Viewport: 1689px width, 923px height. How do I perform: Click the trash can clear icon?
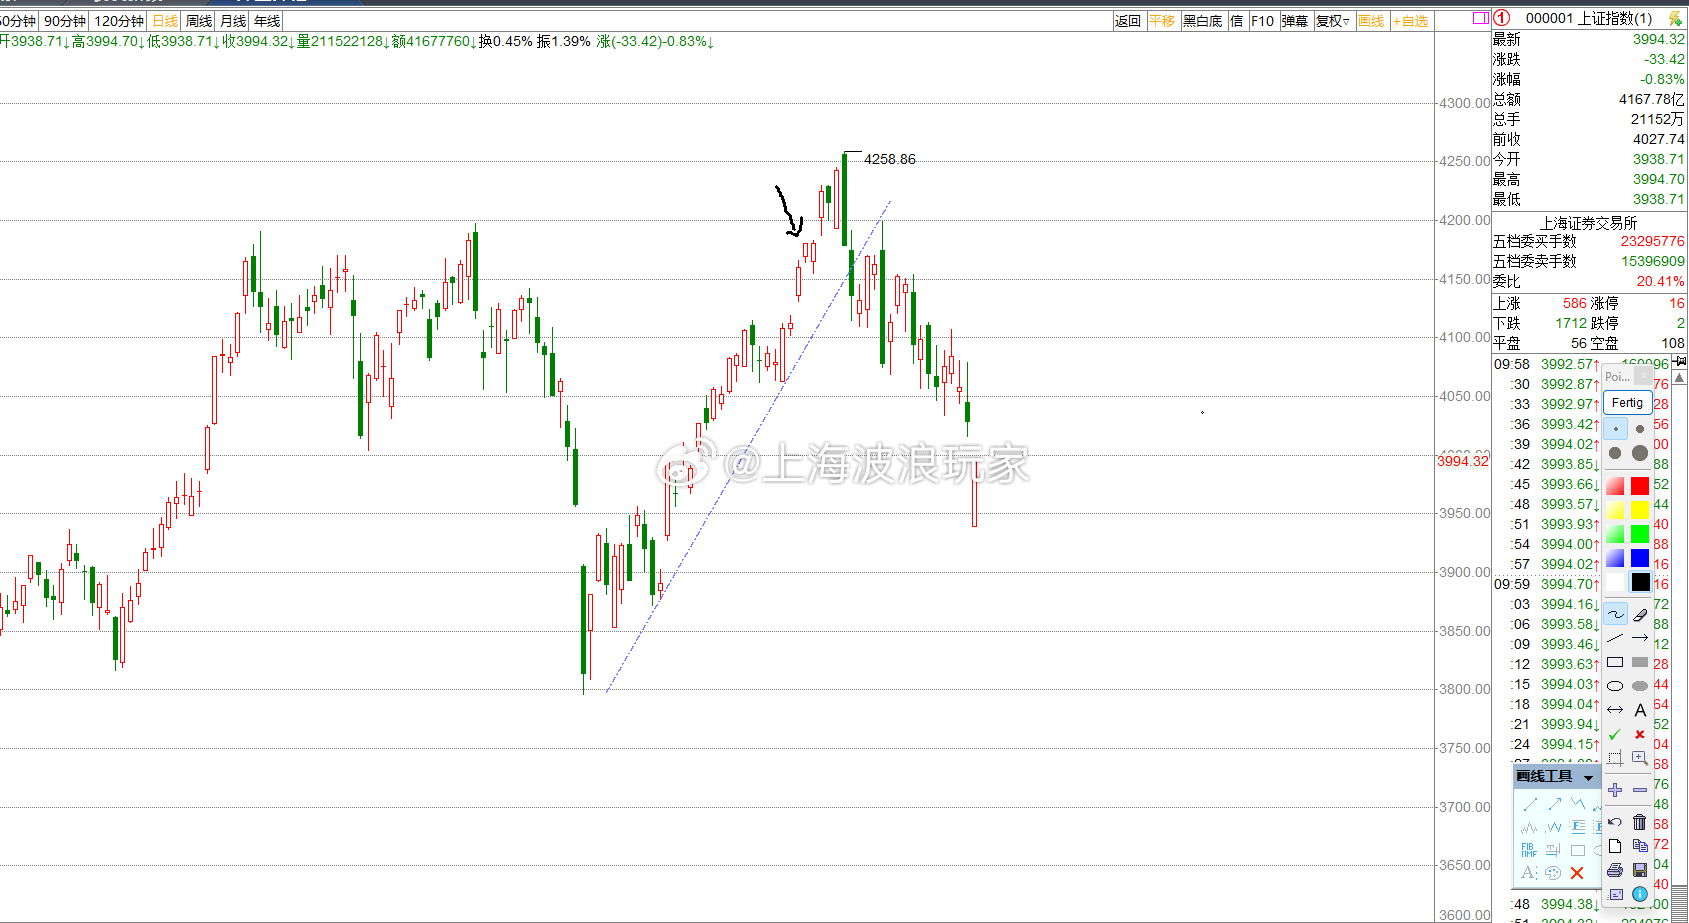[x=1640, y=822]
